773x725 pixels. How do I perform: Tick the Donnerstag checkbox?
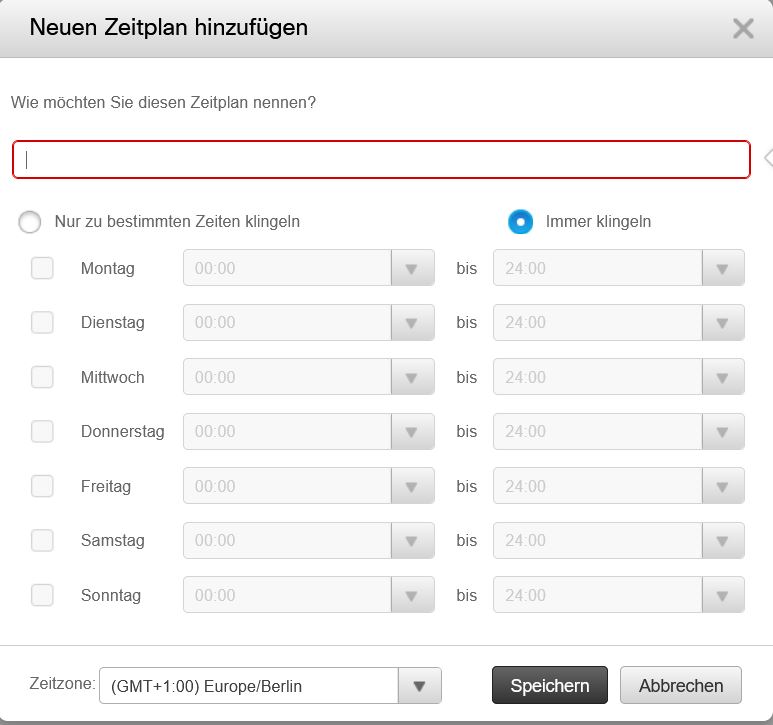[x=42, y=431]
